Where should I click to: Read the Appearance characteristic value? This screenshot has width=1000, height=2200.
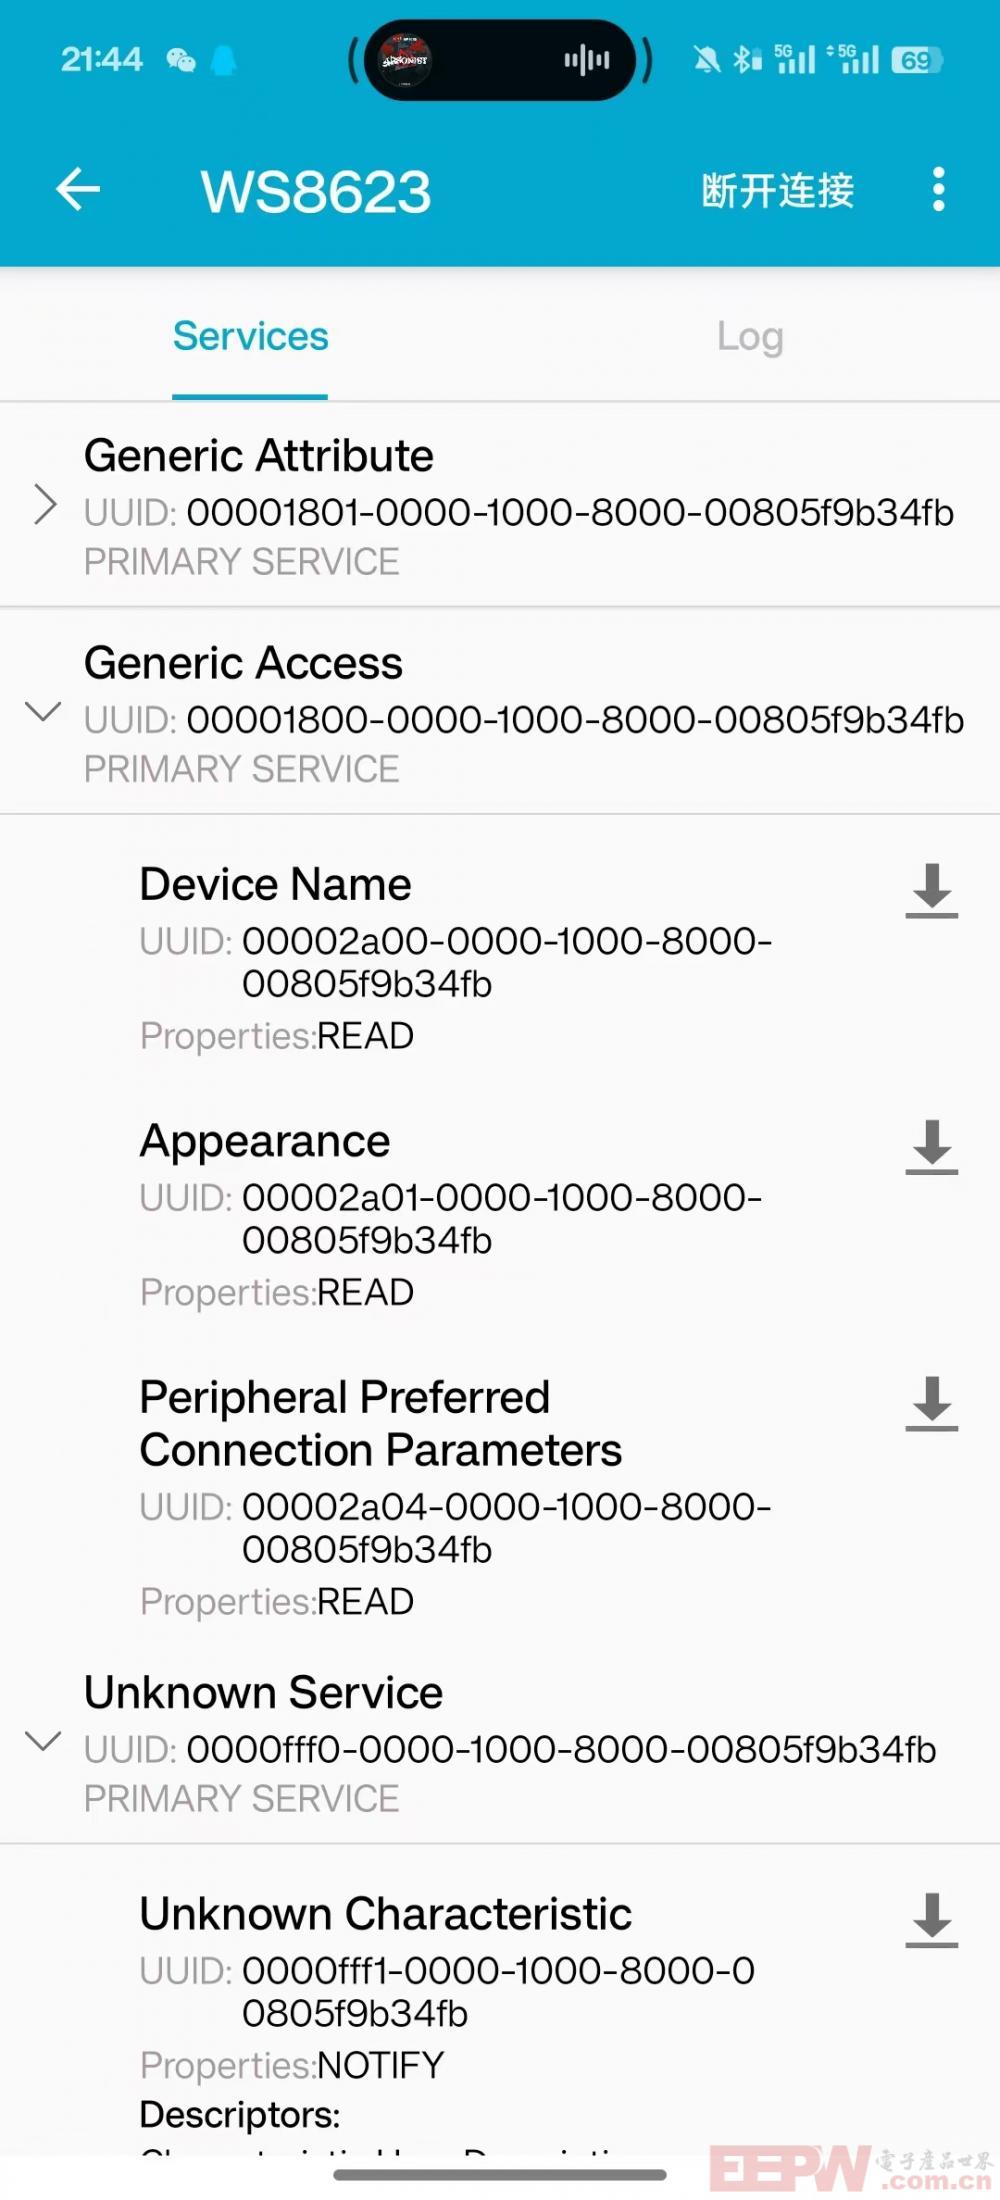coord(931,1146)
